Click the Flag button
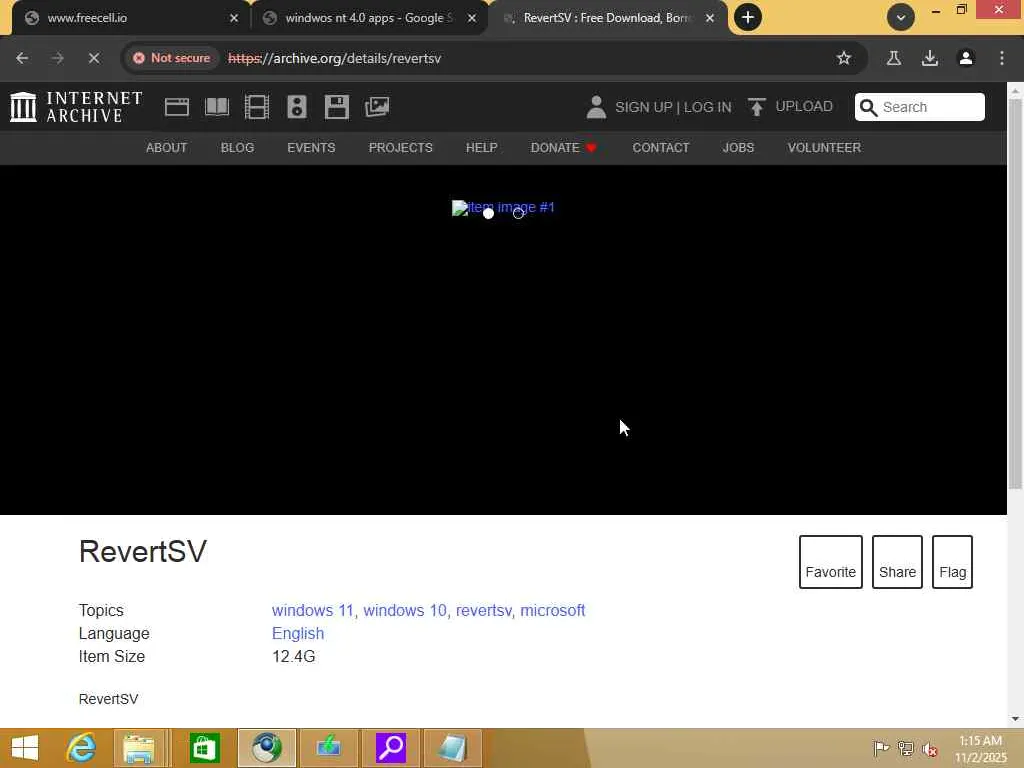 952,562
